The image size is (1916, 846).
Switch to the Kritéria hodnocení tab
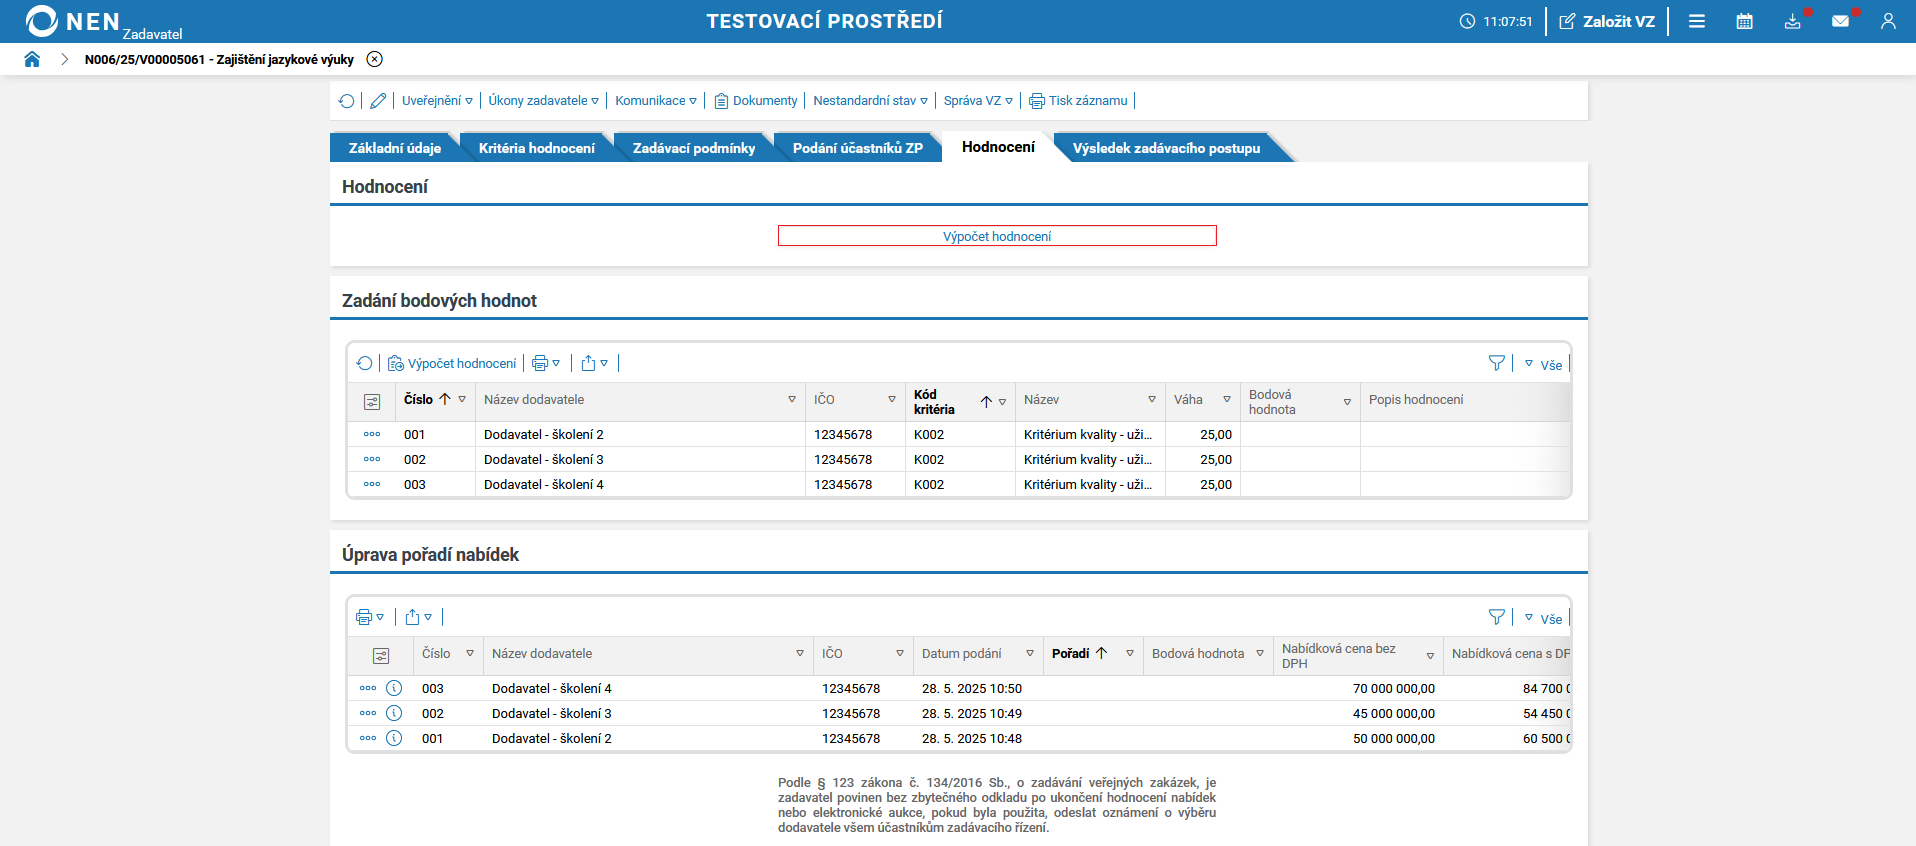click(x=536, y=148)
